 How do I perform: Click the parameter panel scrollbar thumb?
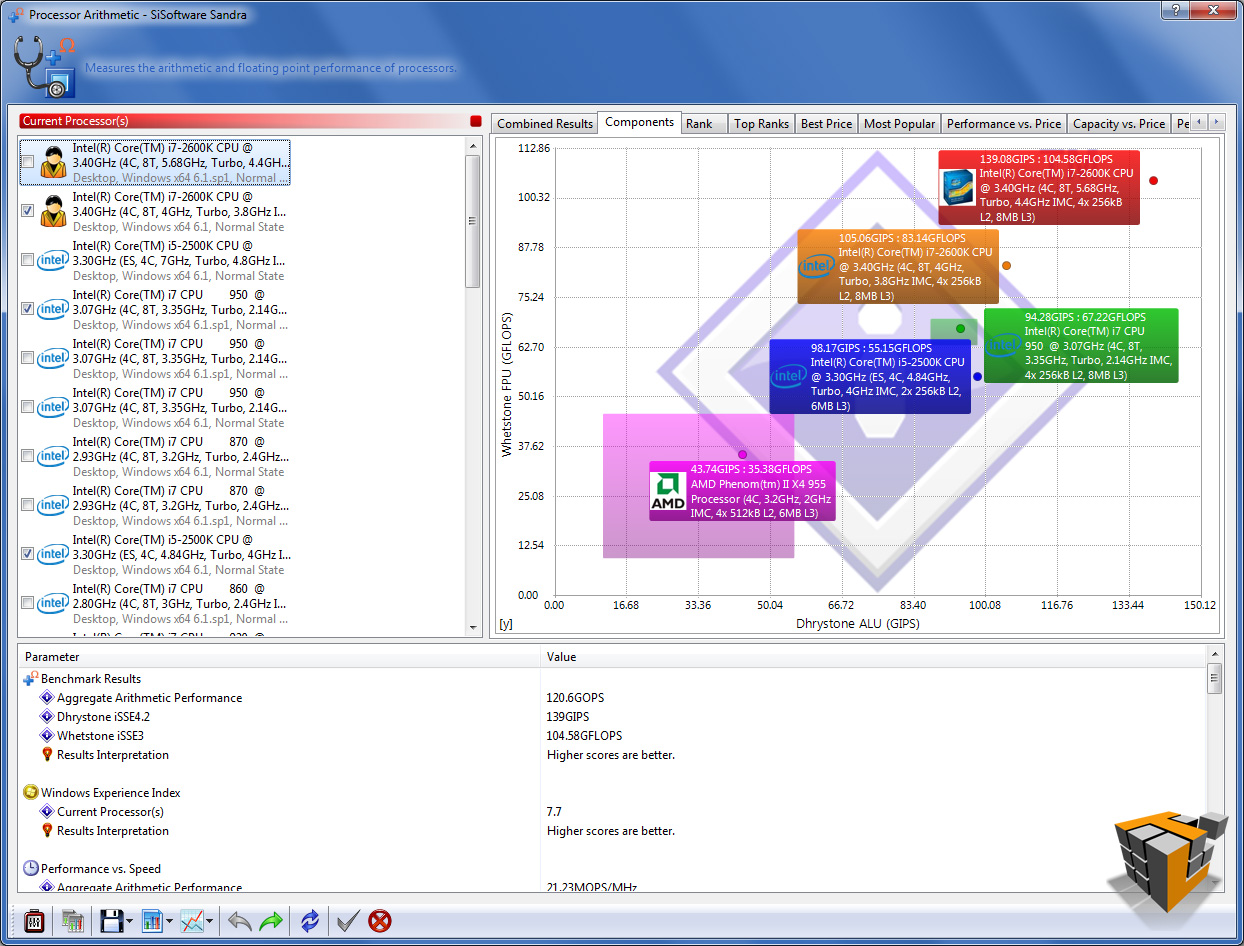1214,677
